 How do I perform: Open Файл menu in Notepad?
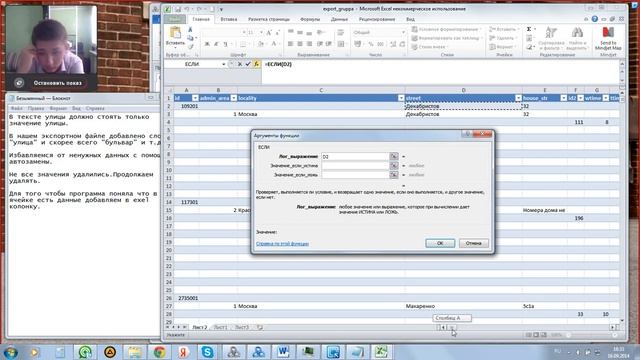click(17, 109)
